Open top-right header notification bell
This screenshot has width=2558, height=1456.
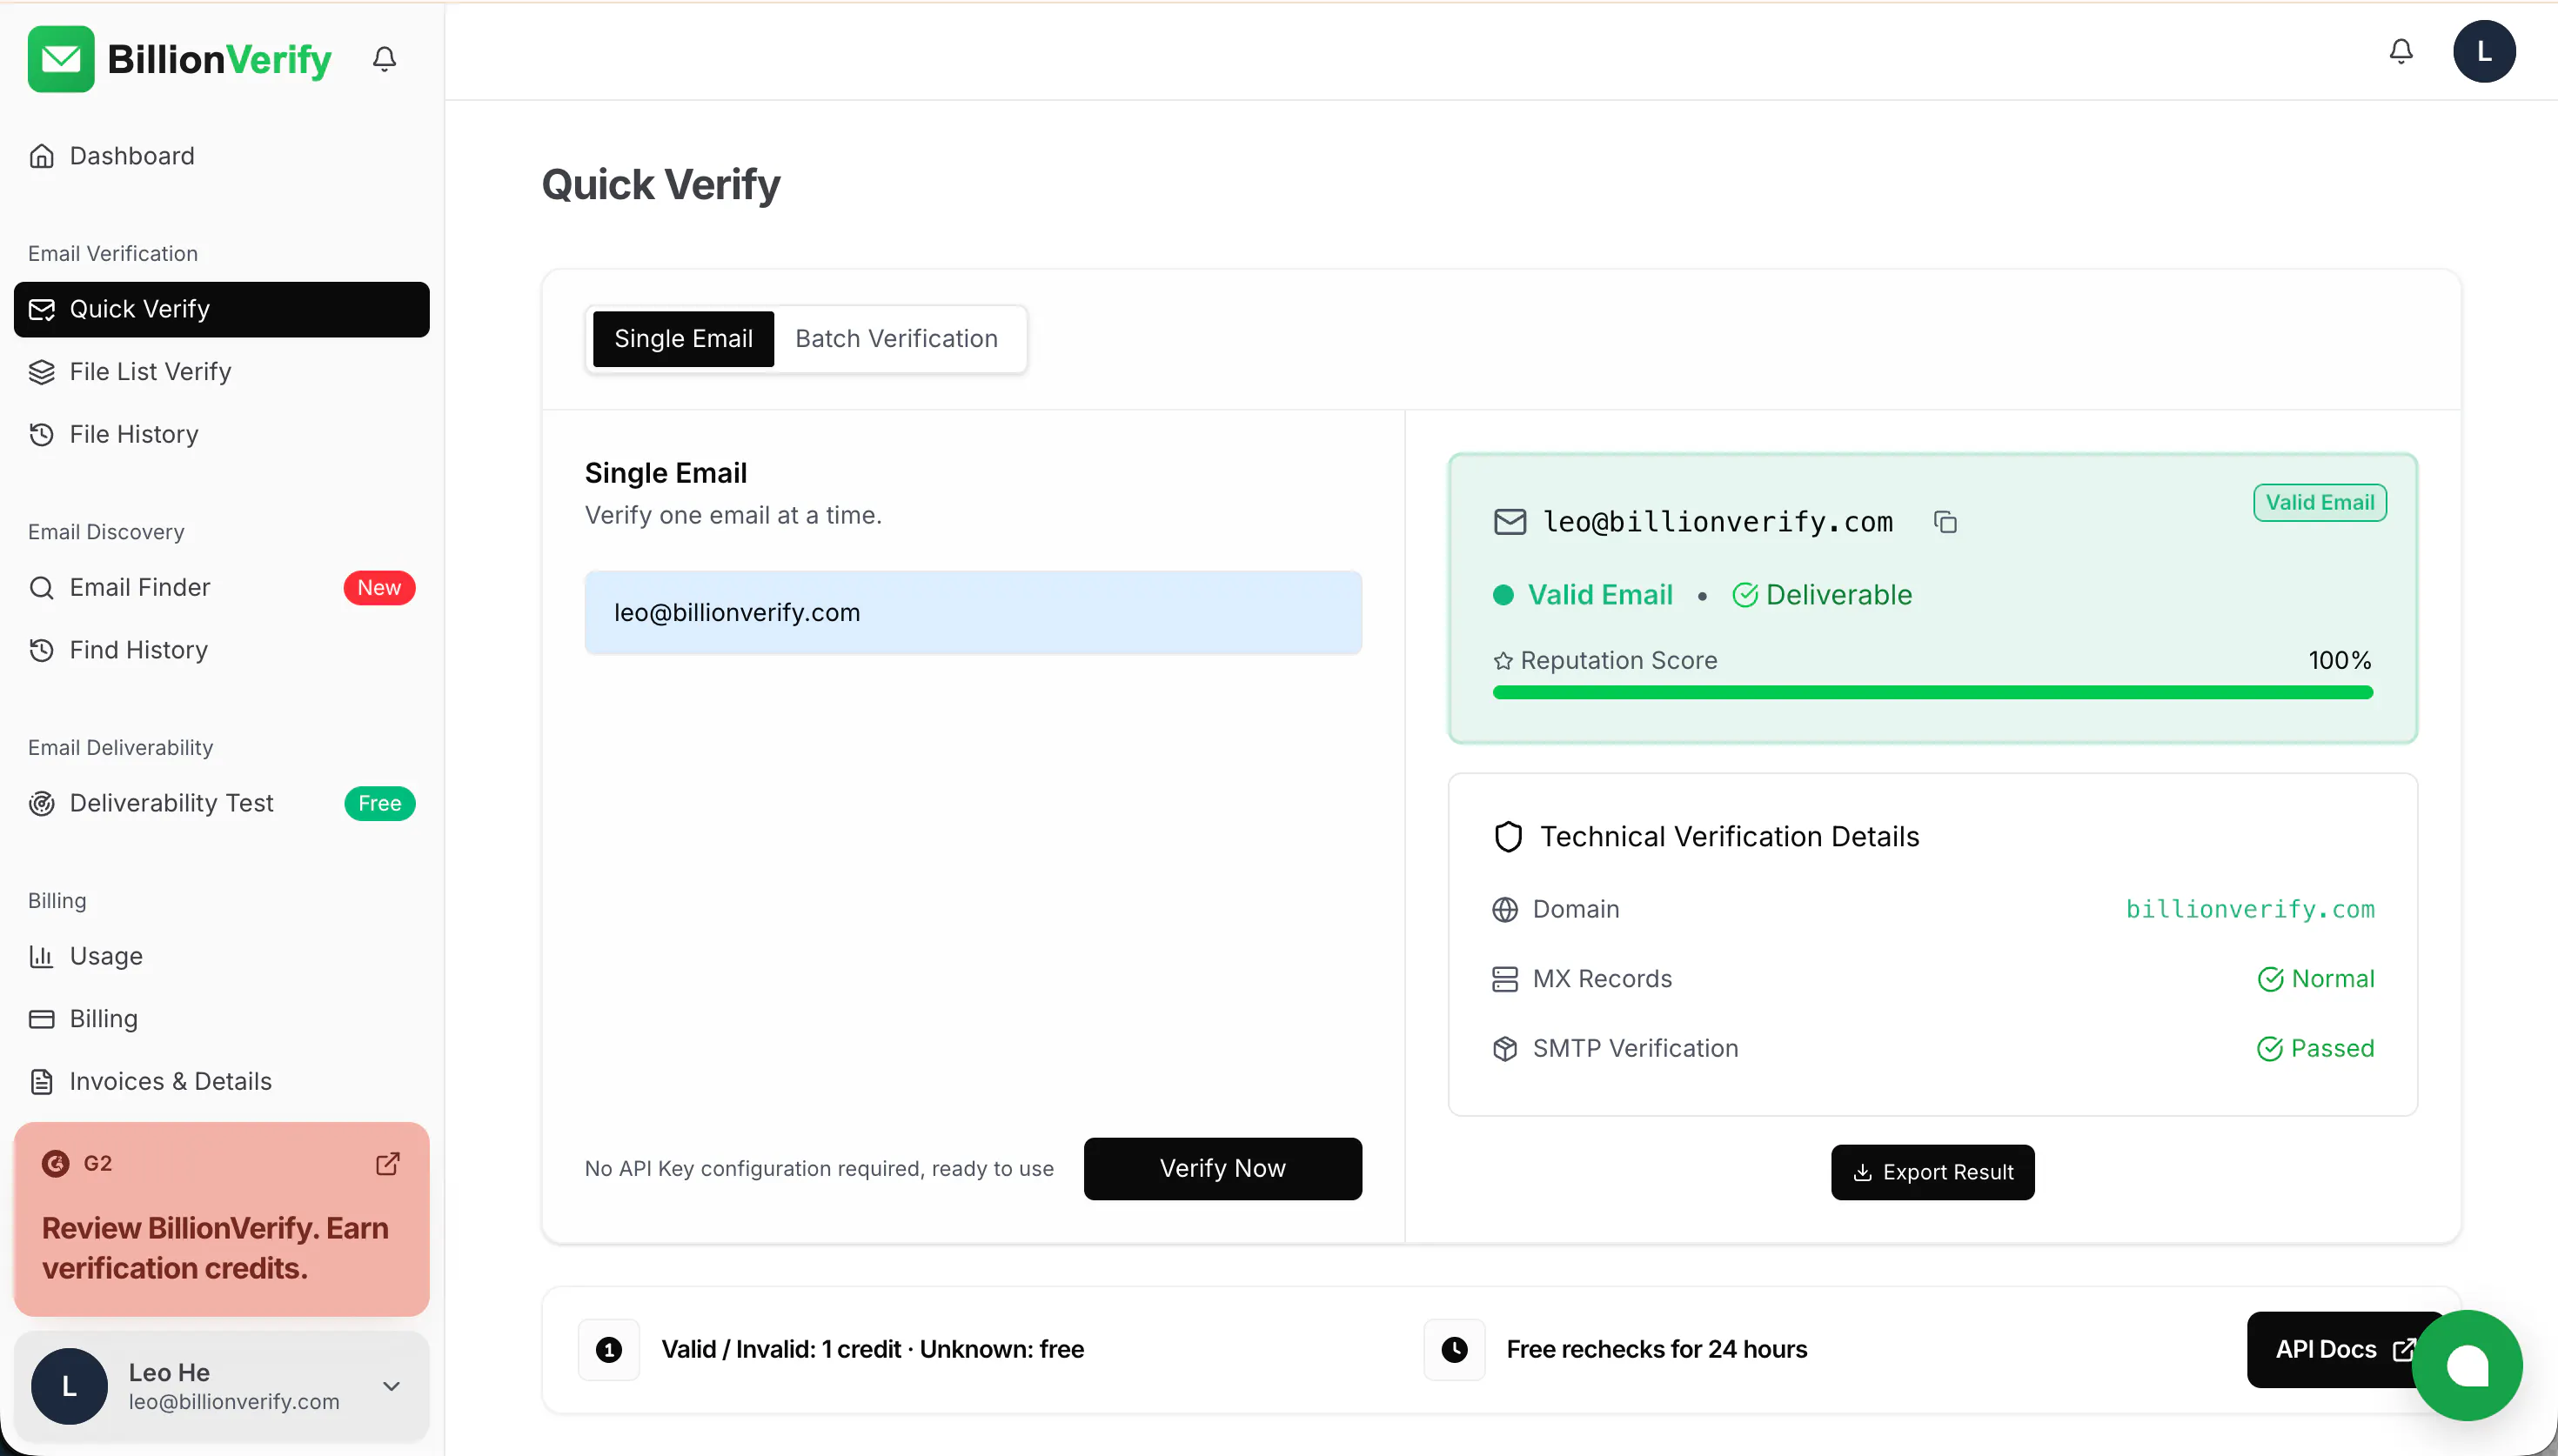[2400, 51]
